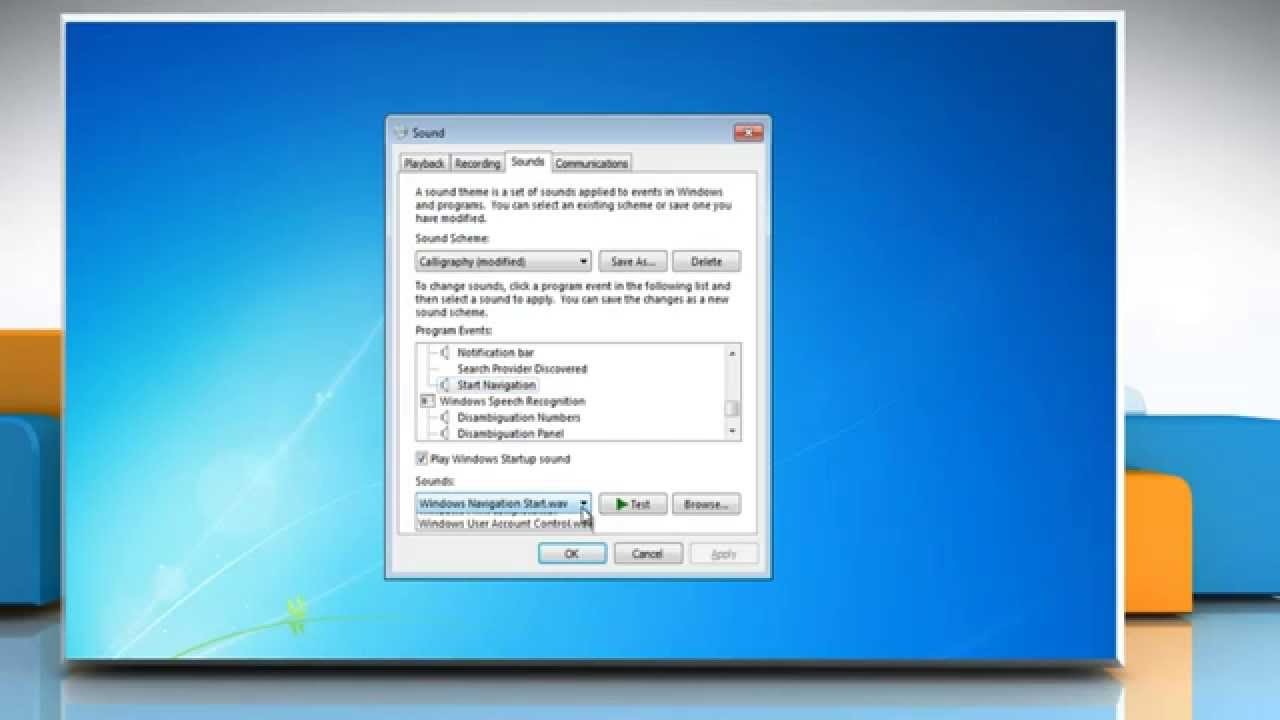Open the Sound Scheme dropdown showing Calligraphy (modified)
The height and width of the screenshot is (720, 1280).
[x=503, y=262]
